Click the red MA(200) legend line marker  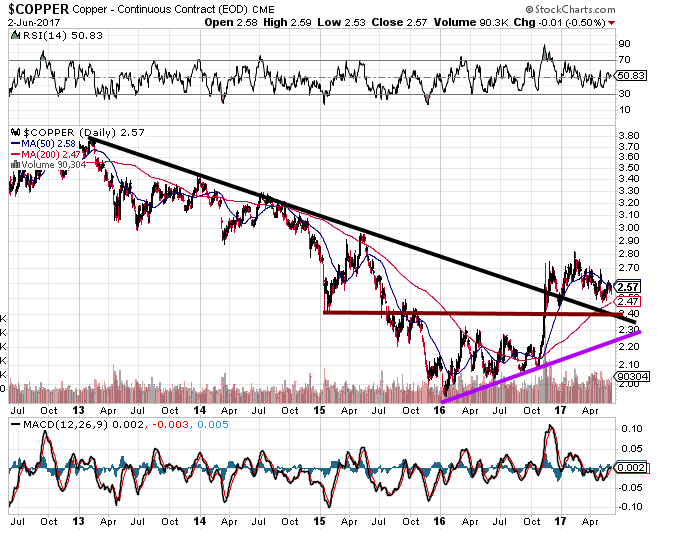click(x=13, y=154)
